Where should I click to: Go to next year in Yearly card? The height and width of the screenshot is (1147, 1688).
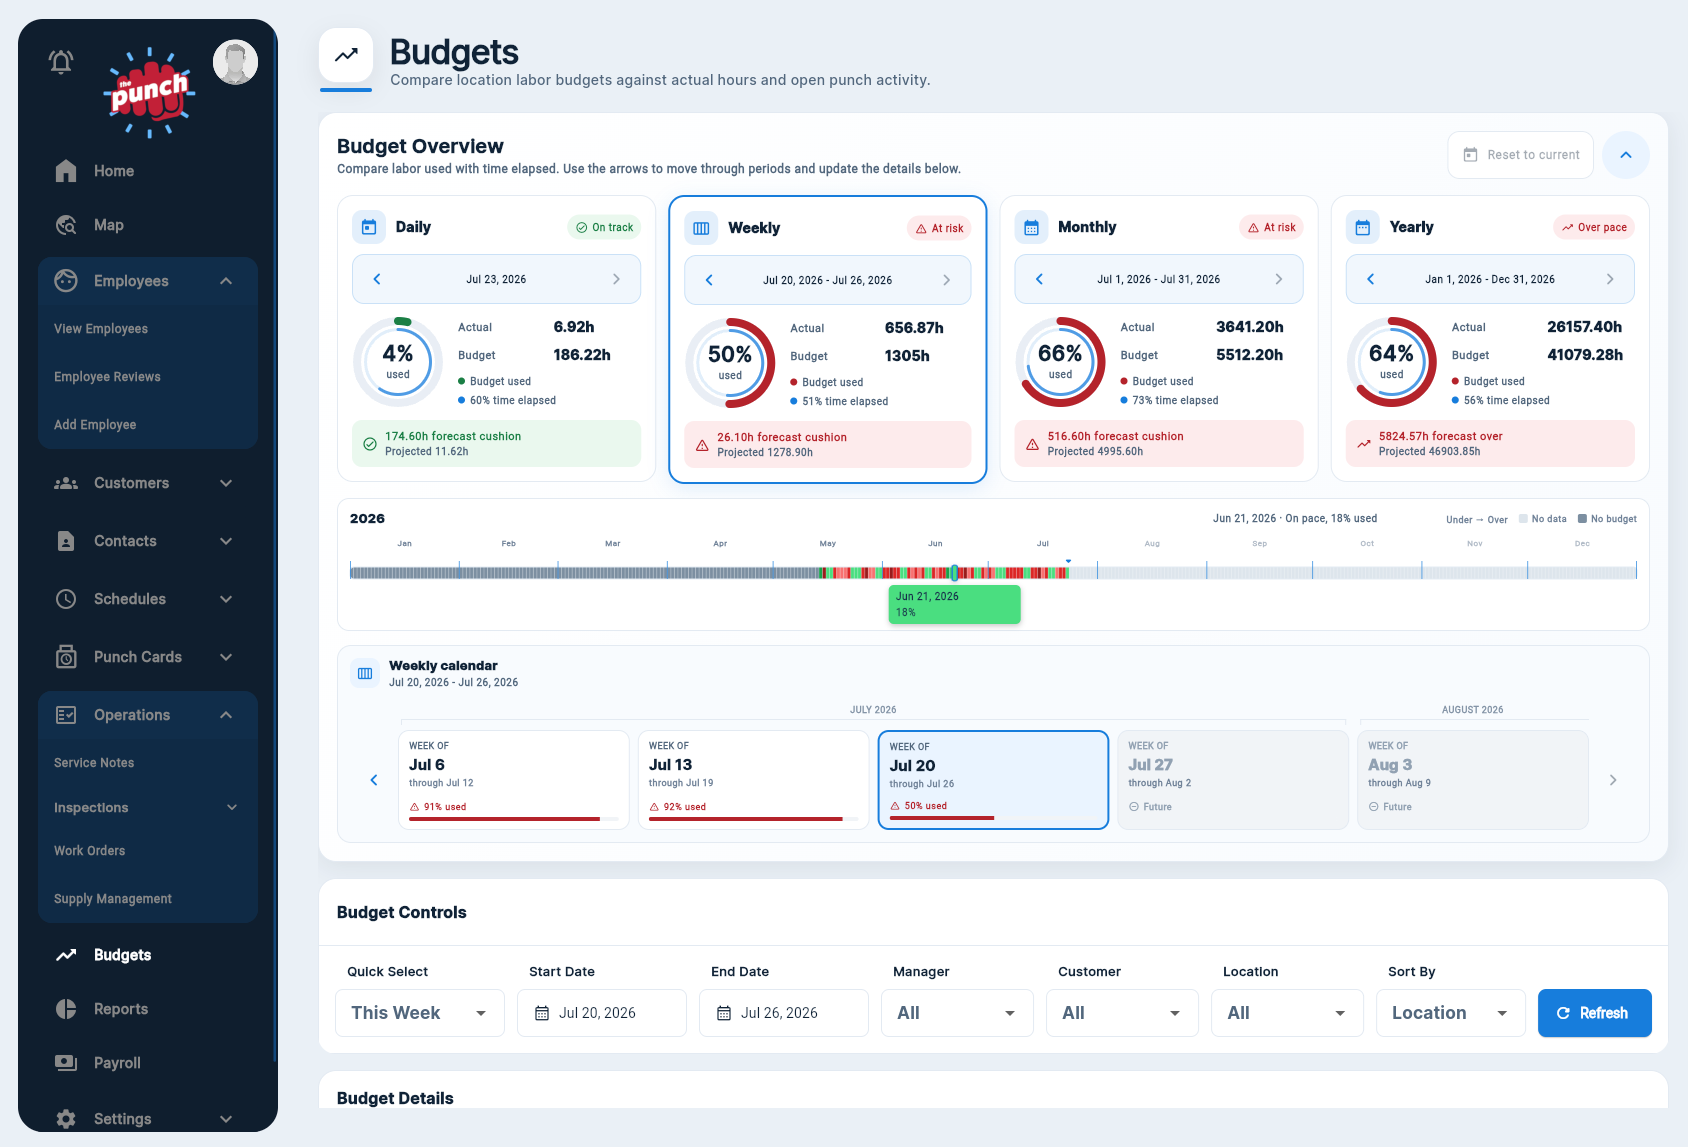[1610, 279]
